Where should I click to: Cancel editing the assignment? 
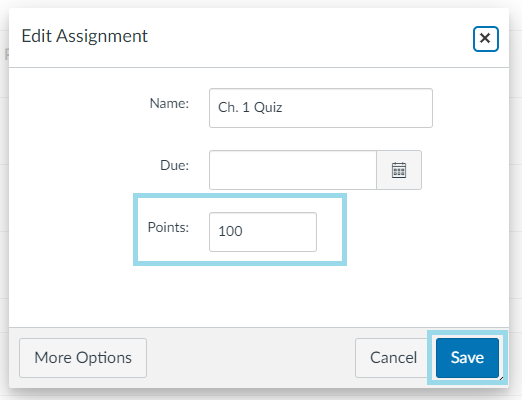[393, 358]
